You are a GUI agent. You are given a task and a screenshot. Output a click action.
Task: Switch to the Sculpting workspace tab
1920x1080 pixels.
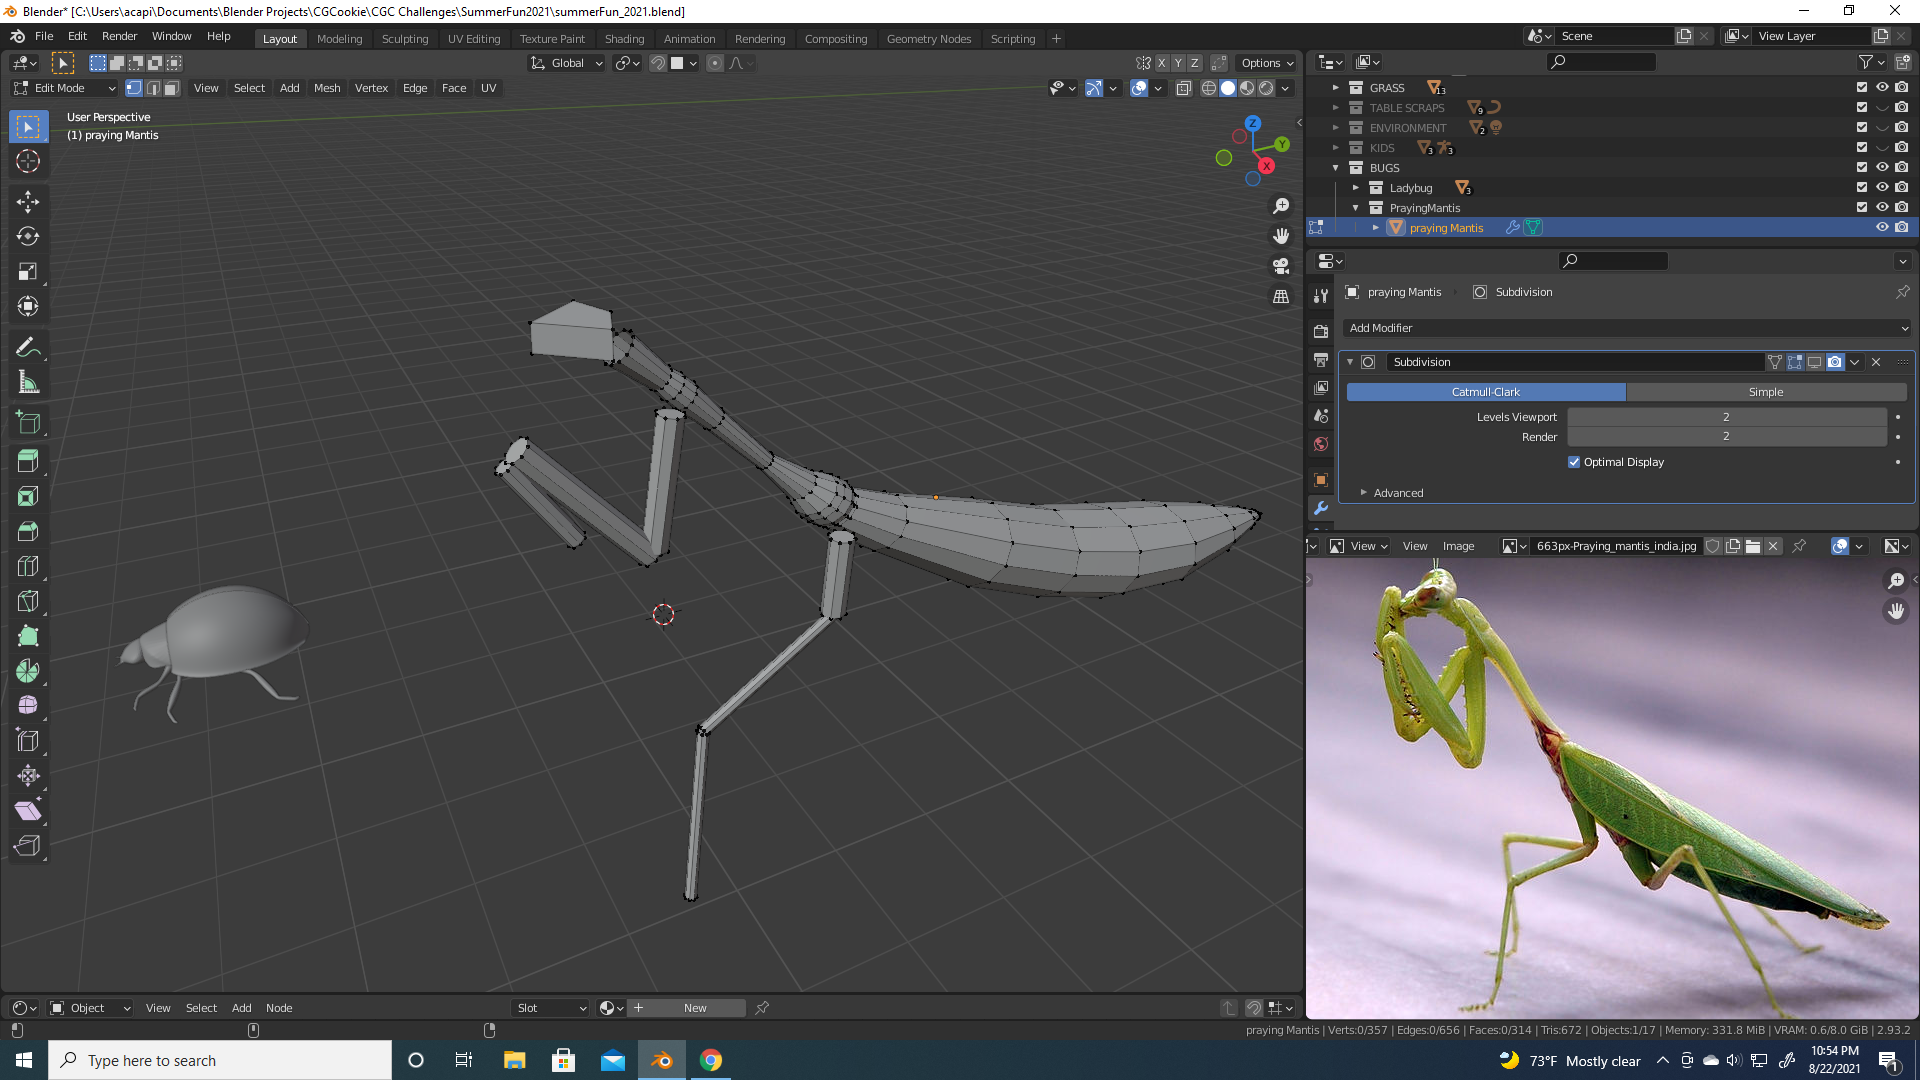click(404, 38)
